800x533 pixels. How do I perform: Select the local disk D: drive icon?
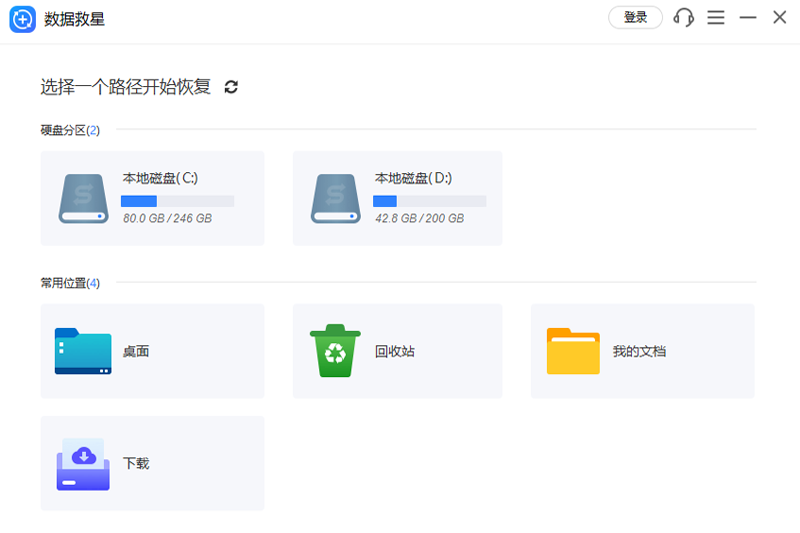click(335, 198)
